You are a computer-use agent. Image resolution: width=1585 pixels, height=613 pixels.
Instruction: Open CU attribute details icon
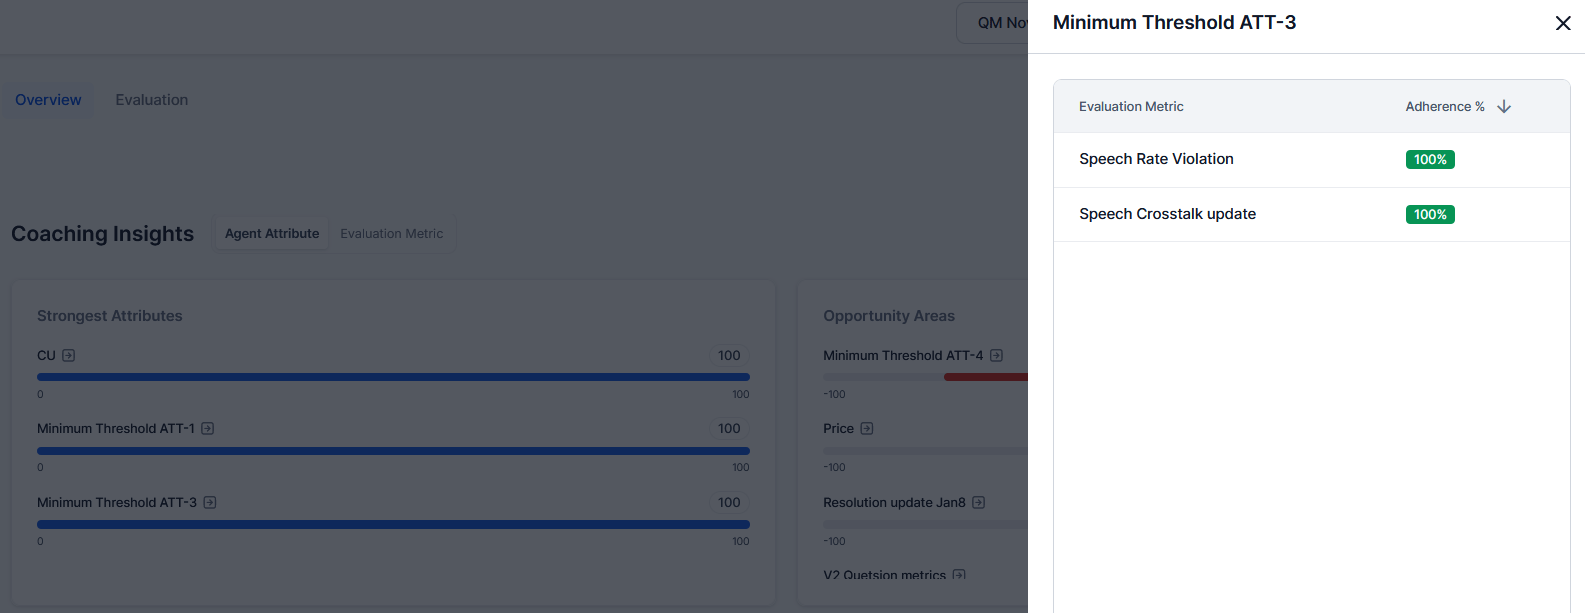coord(69,355)
